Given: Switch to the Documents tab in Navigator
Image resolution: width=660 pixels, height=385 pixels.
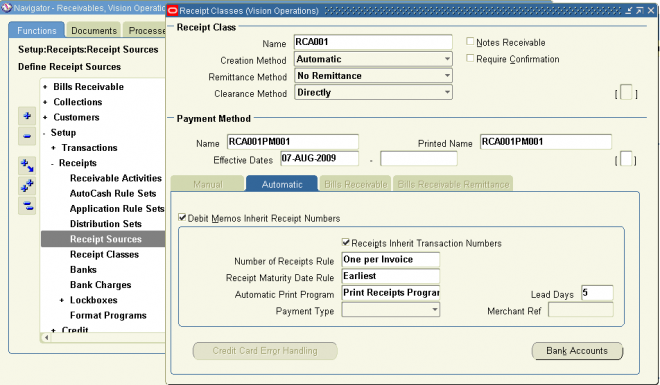Looking at the screenshot, I should coord(94,30).
